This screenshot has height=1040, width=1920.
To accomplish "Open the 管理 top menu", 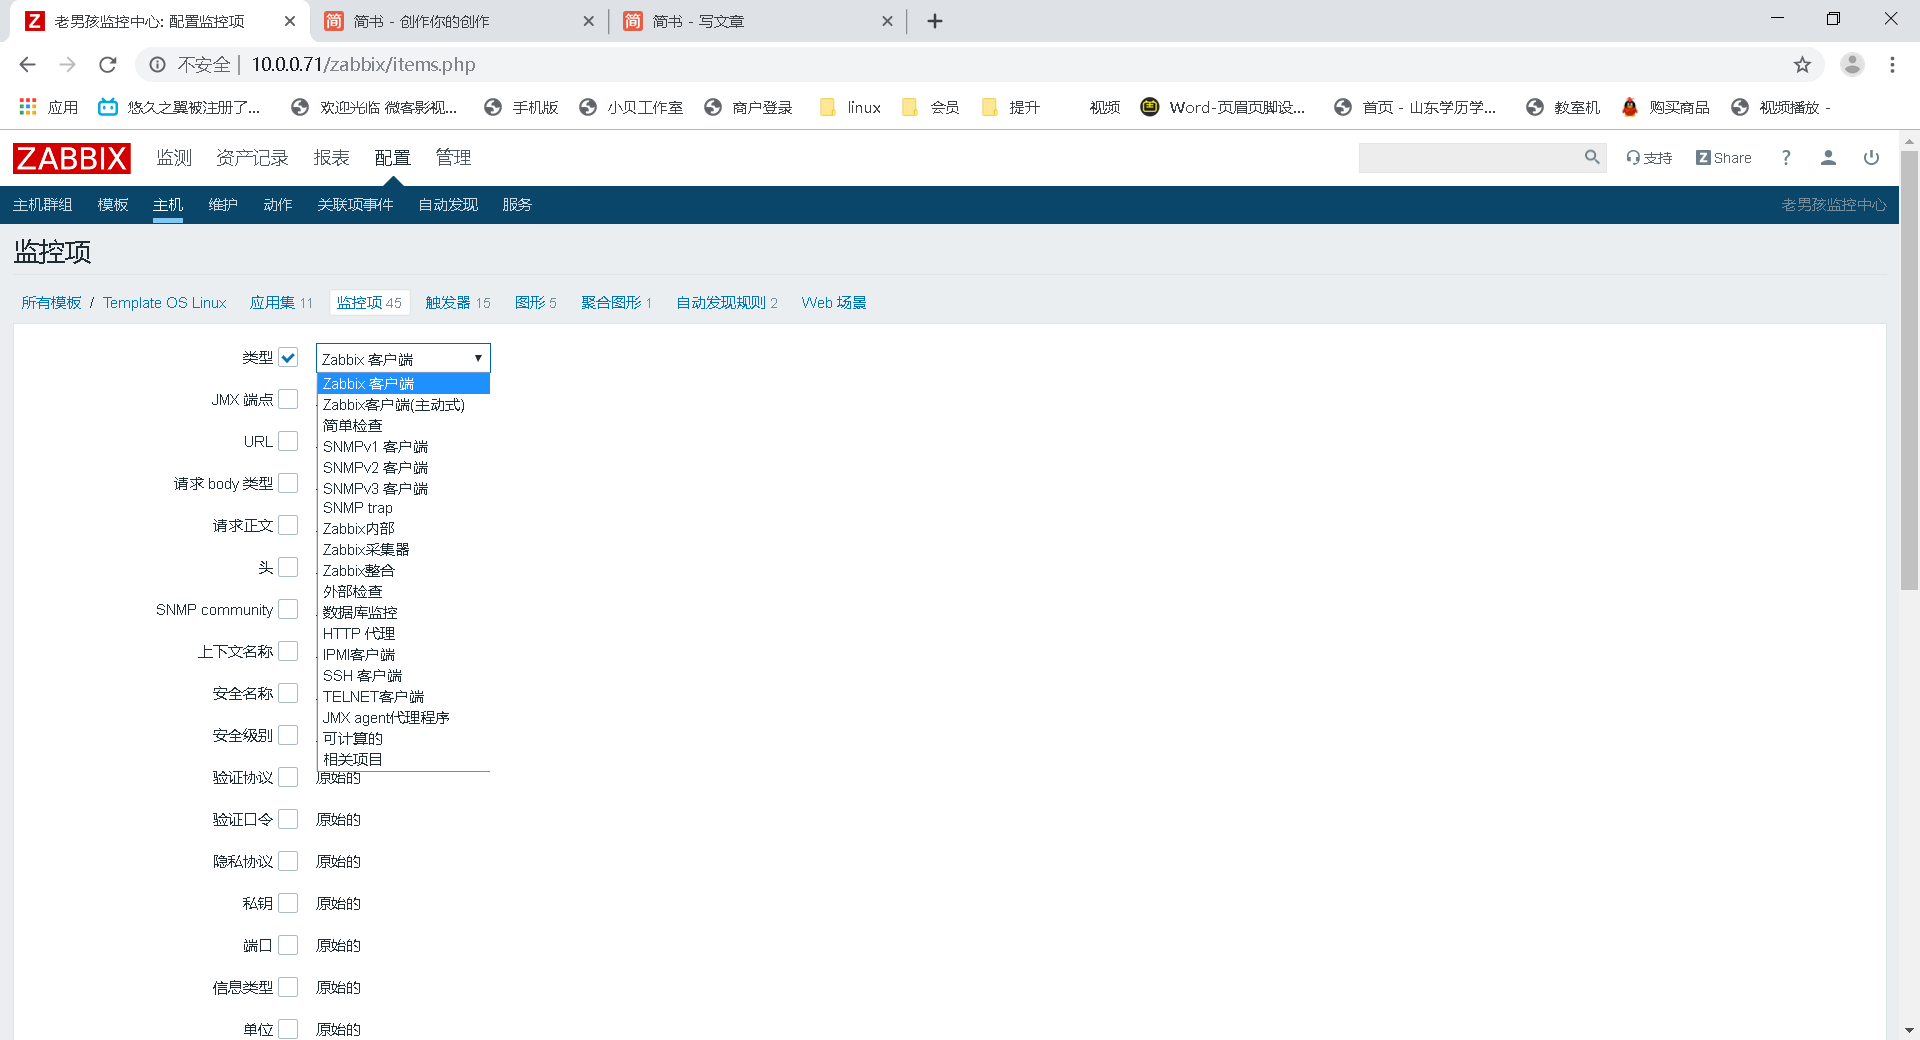I will coord(453,158).
